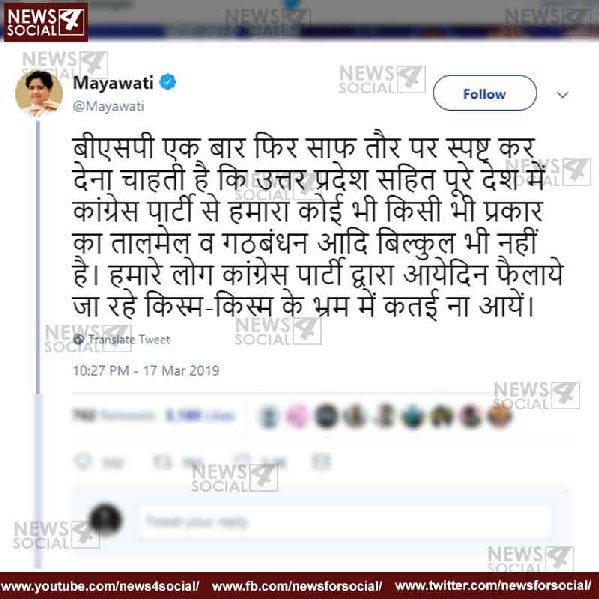599x599 pixels.
Task: Follow the Mayawati account
Action: point(484,93)
